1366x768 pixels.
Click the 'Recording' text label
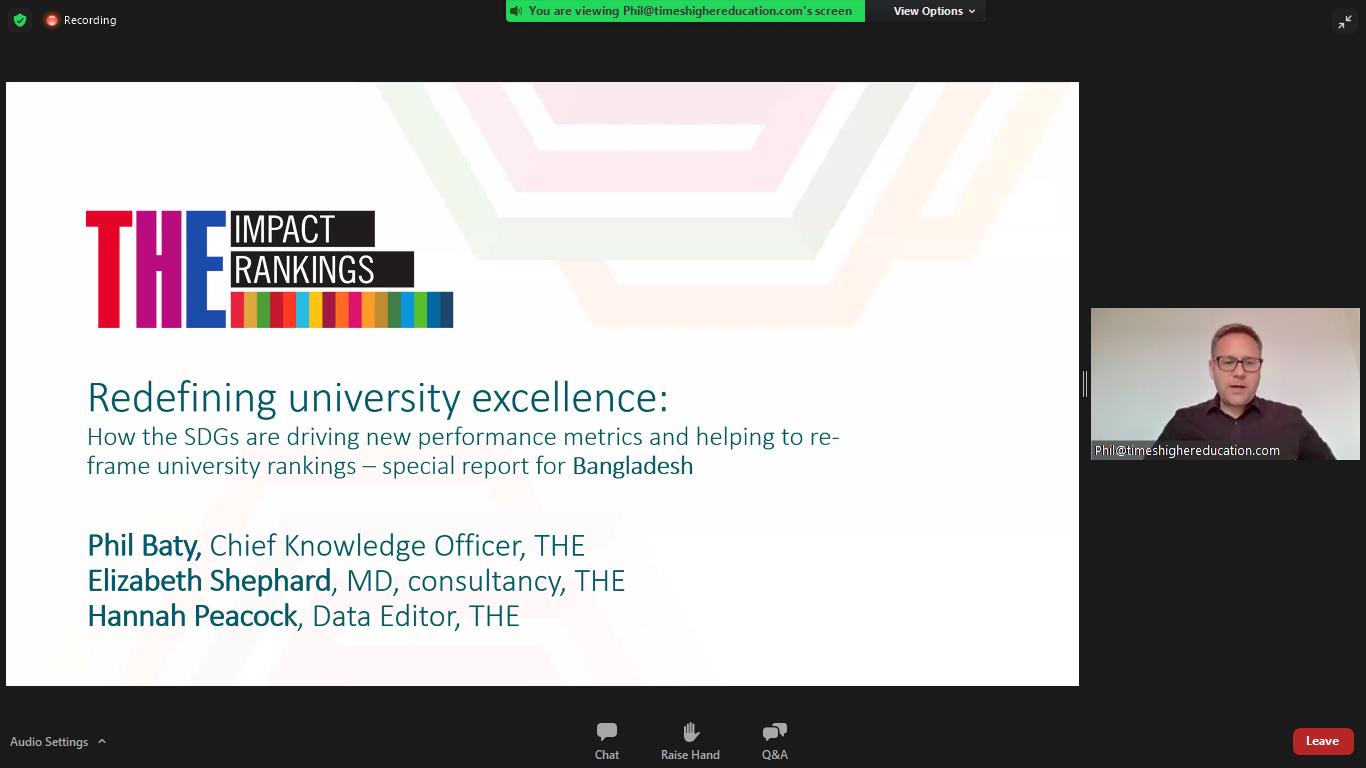click(90, 20)
